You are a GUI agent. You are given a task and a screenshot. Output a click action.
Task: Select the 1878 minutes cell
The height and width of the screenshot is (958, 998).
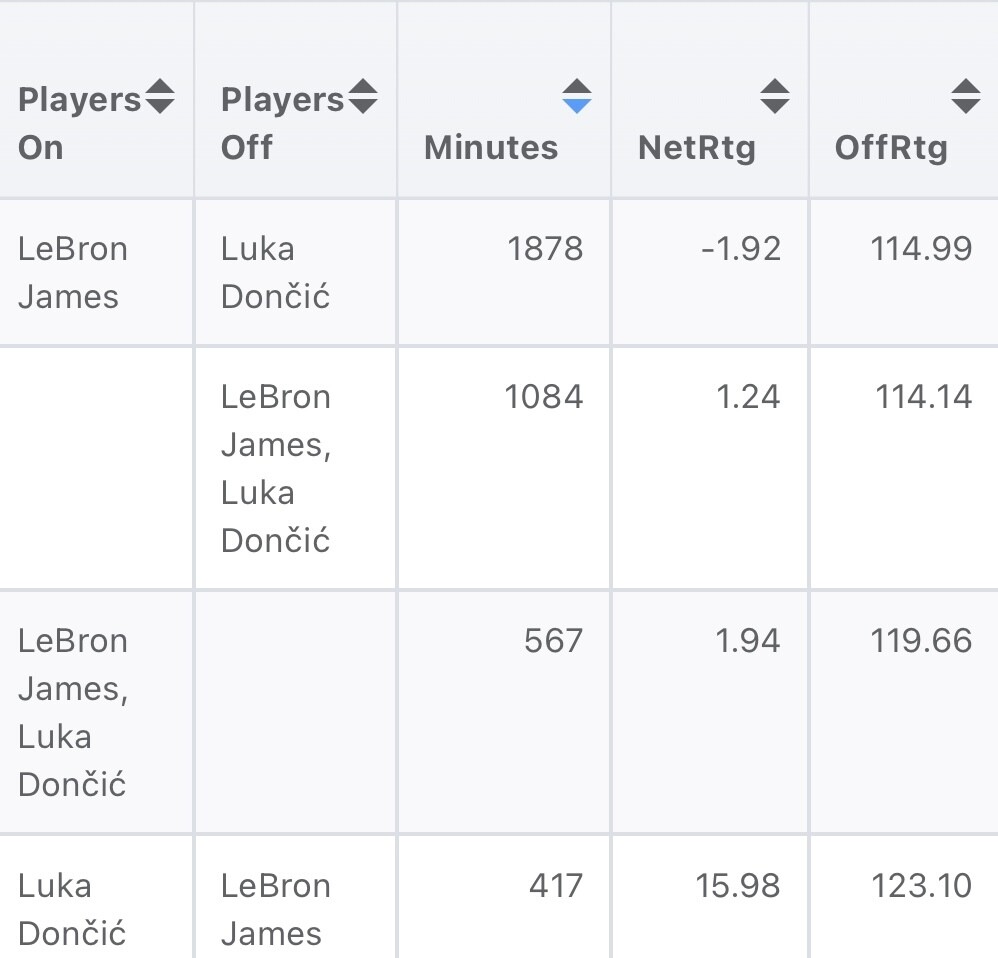[545, 249]
